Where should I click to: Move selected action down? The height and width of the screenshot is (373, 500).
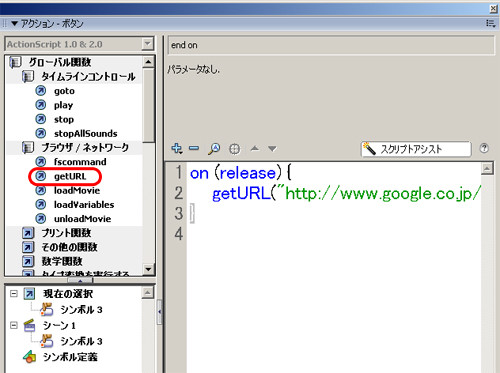tap(272, 149)
